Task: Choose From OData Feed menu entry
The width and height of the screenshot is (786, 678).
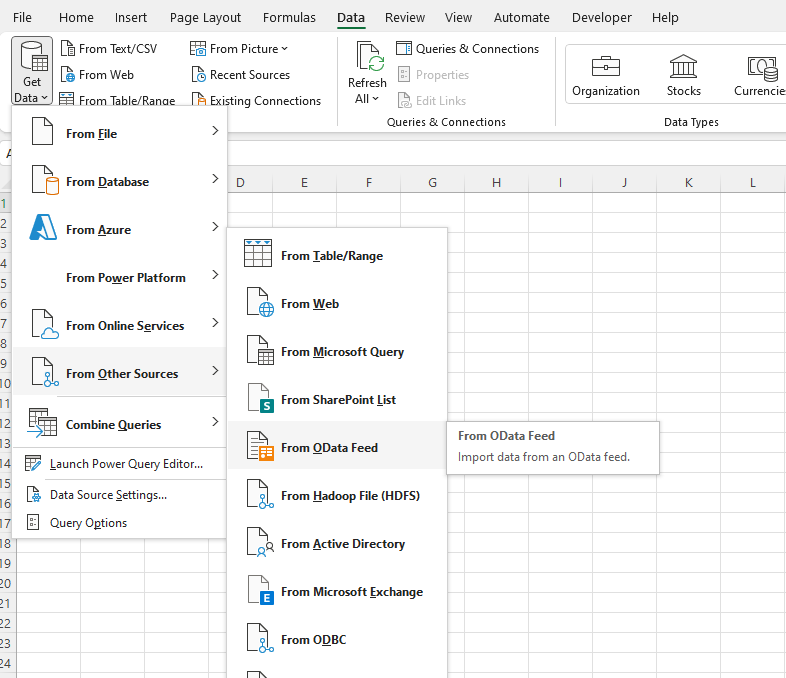Action: pos(337,446)
